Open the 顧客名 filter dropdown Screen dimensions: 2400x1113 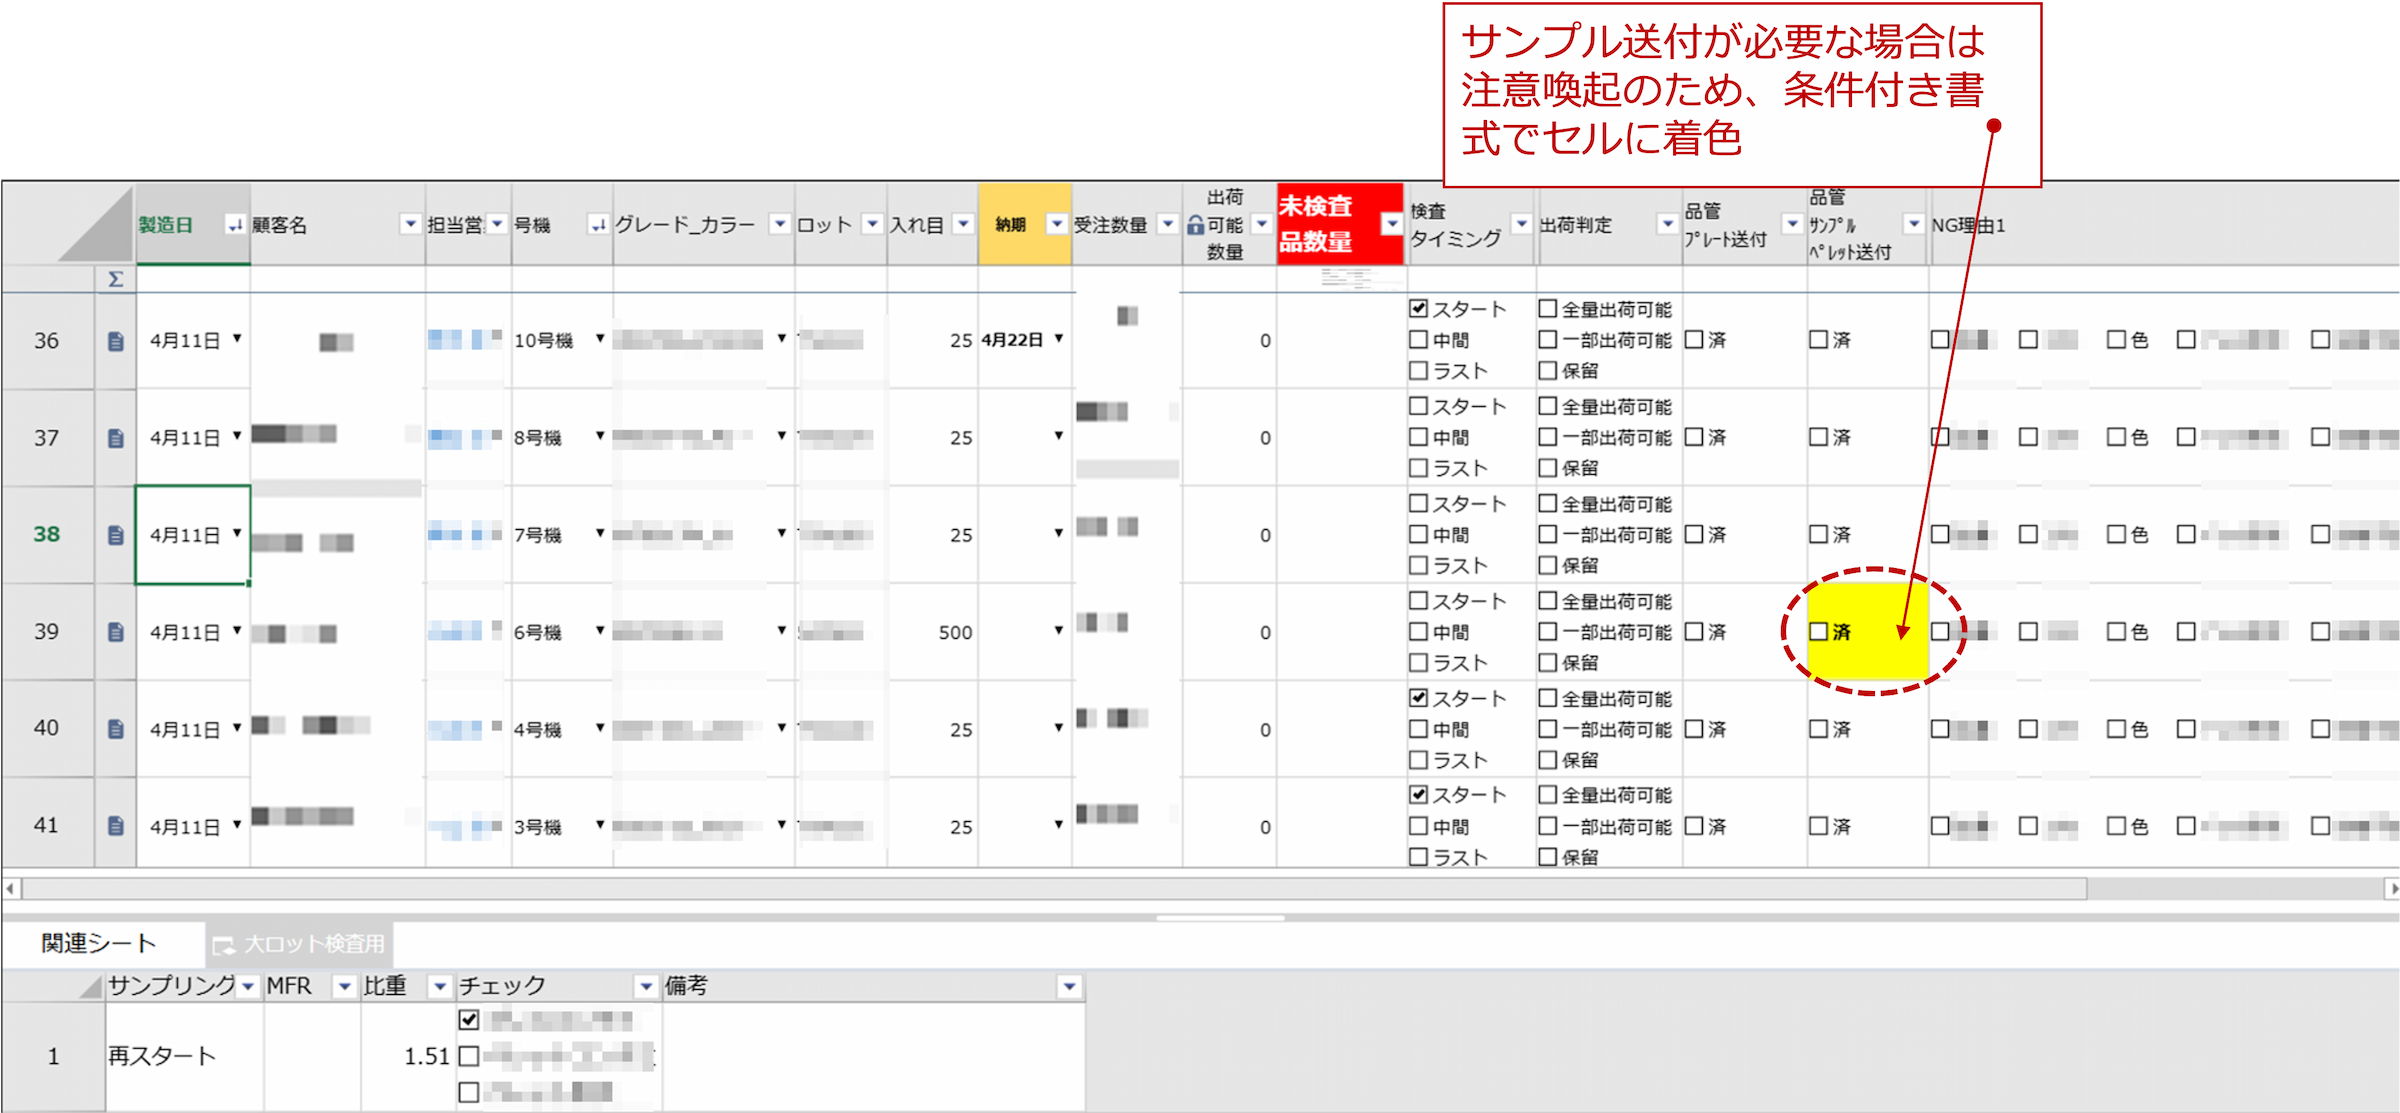[x=410, y=224]
